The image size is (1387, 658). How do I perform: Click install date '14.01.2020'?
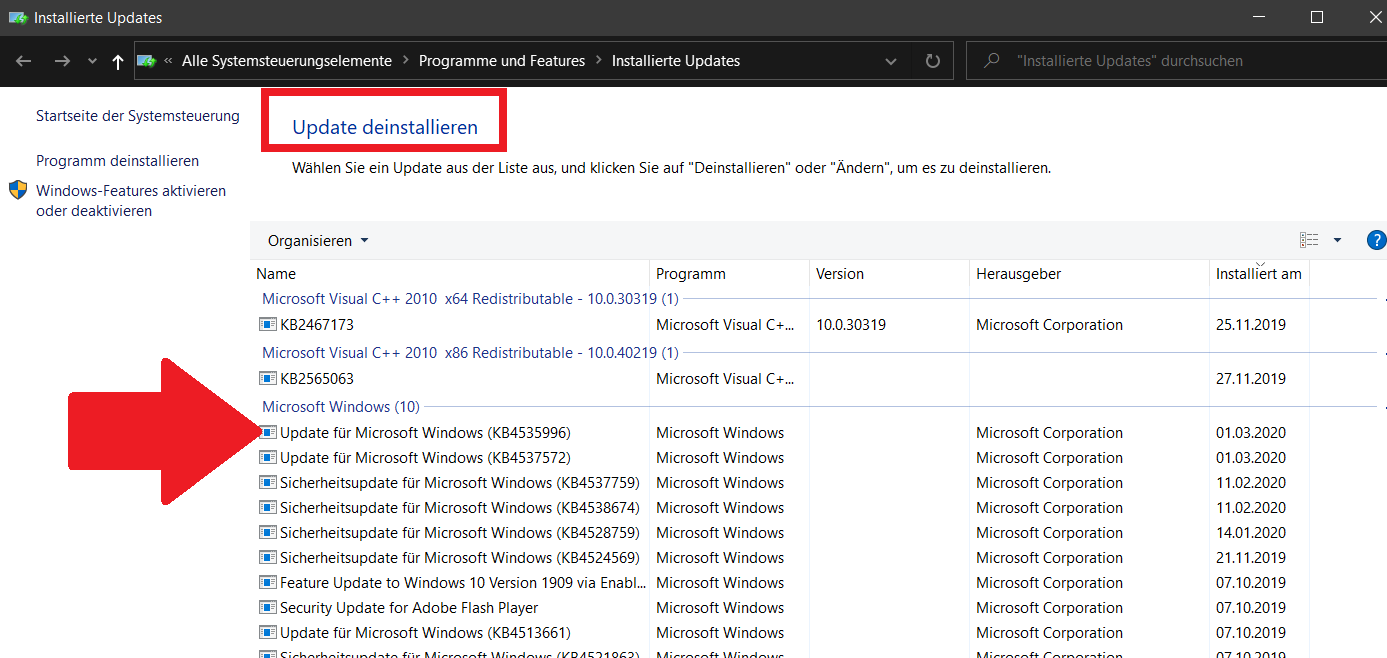pyautogui.click(x=1251, y=533)
